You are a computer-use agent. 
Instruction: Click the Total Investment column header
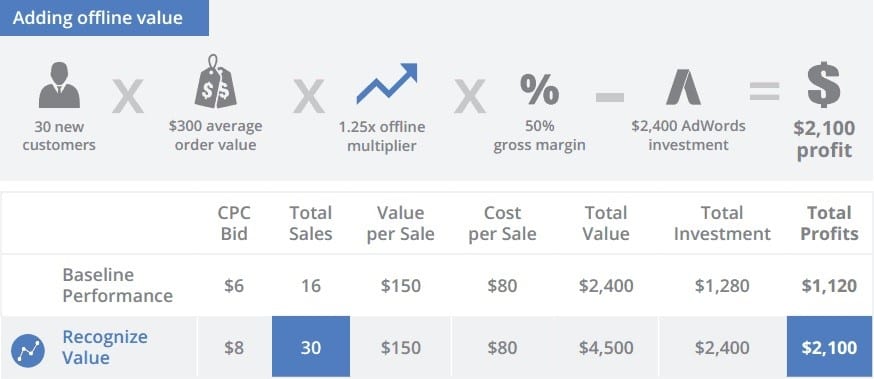click(722, 223)
